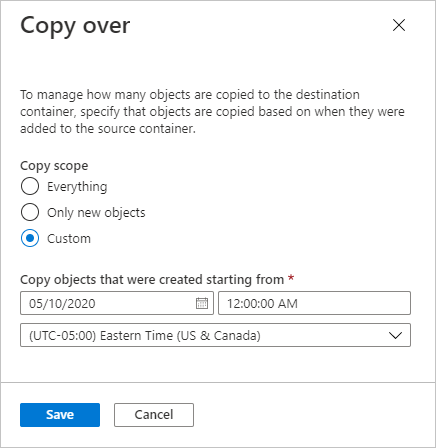Choose the Only new objects radio option
Image resolution: width=436 pixels, height=448 pixels.
30,212
